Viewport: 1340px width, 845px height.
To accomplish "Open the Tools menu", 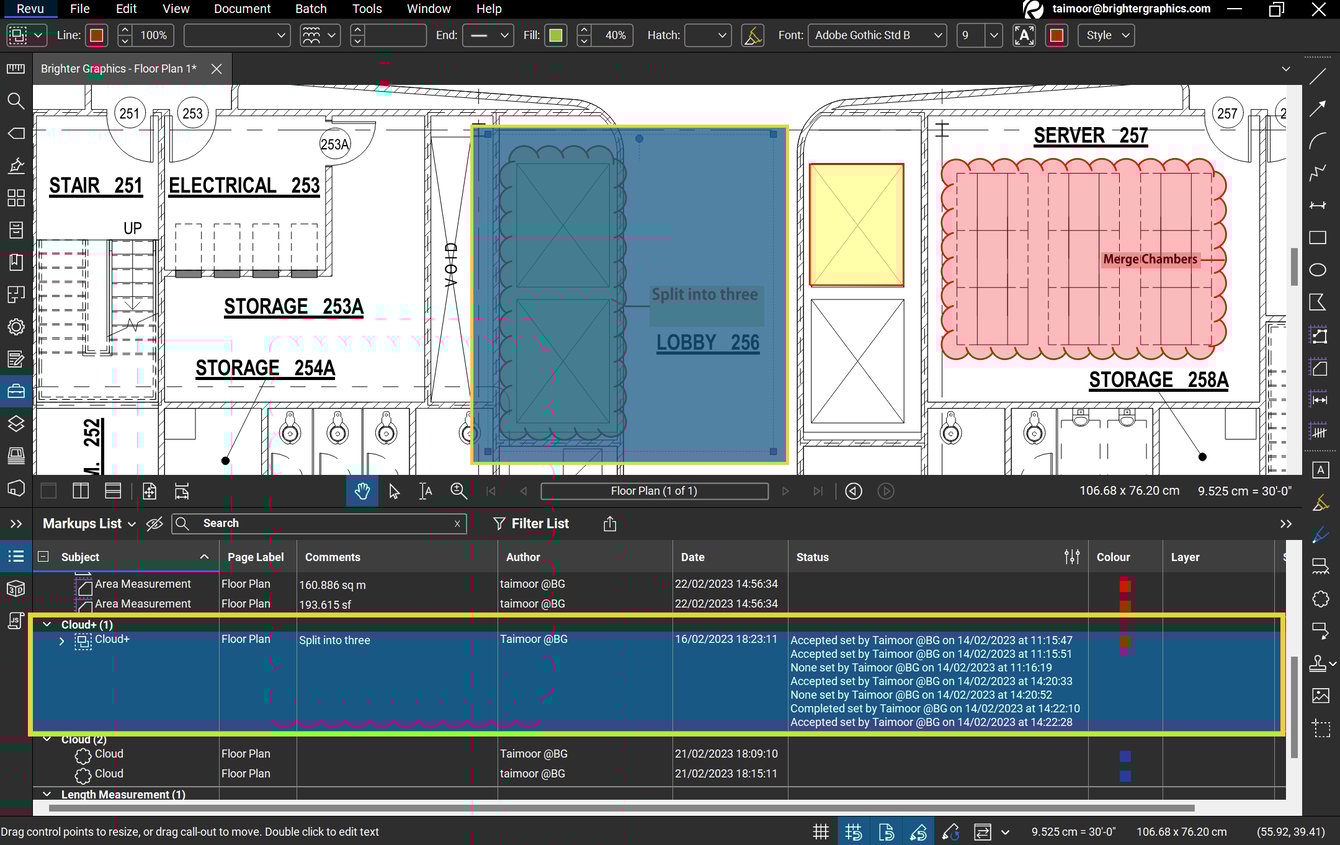I will (366, 9).
